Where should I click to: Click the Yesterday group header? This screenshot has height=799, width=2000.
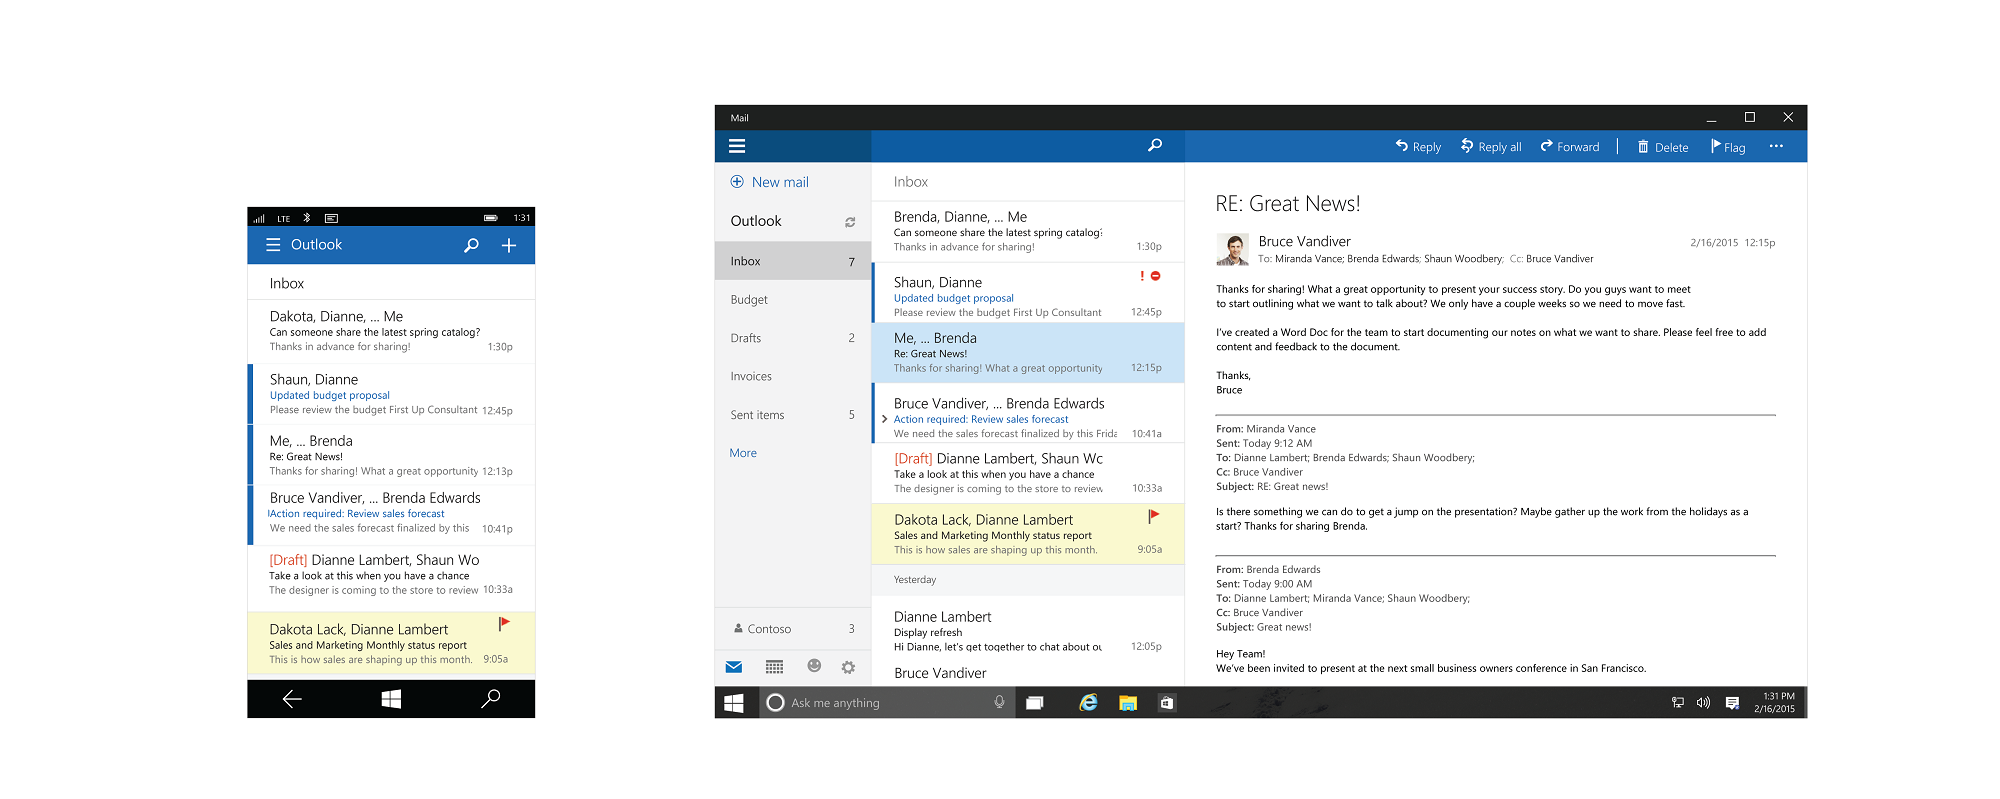(x=1028, y=580)
